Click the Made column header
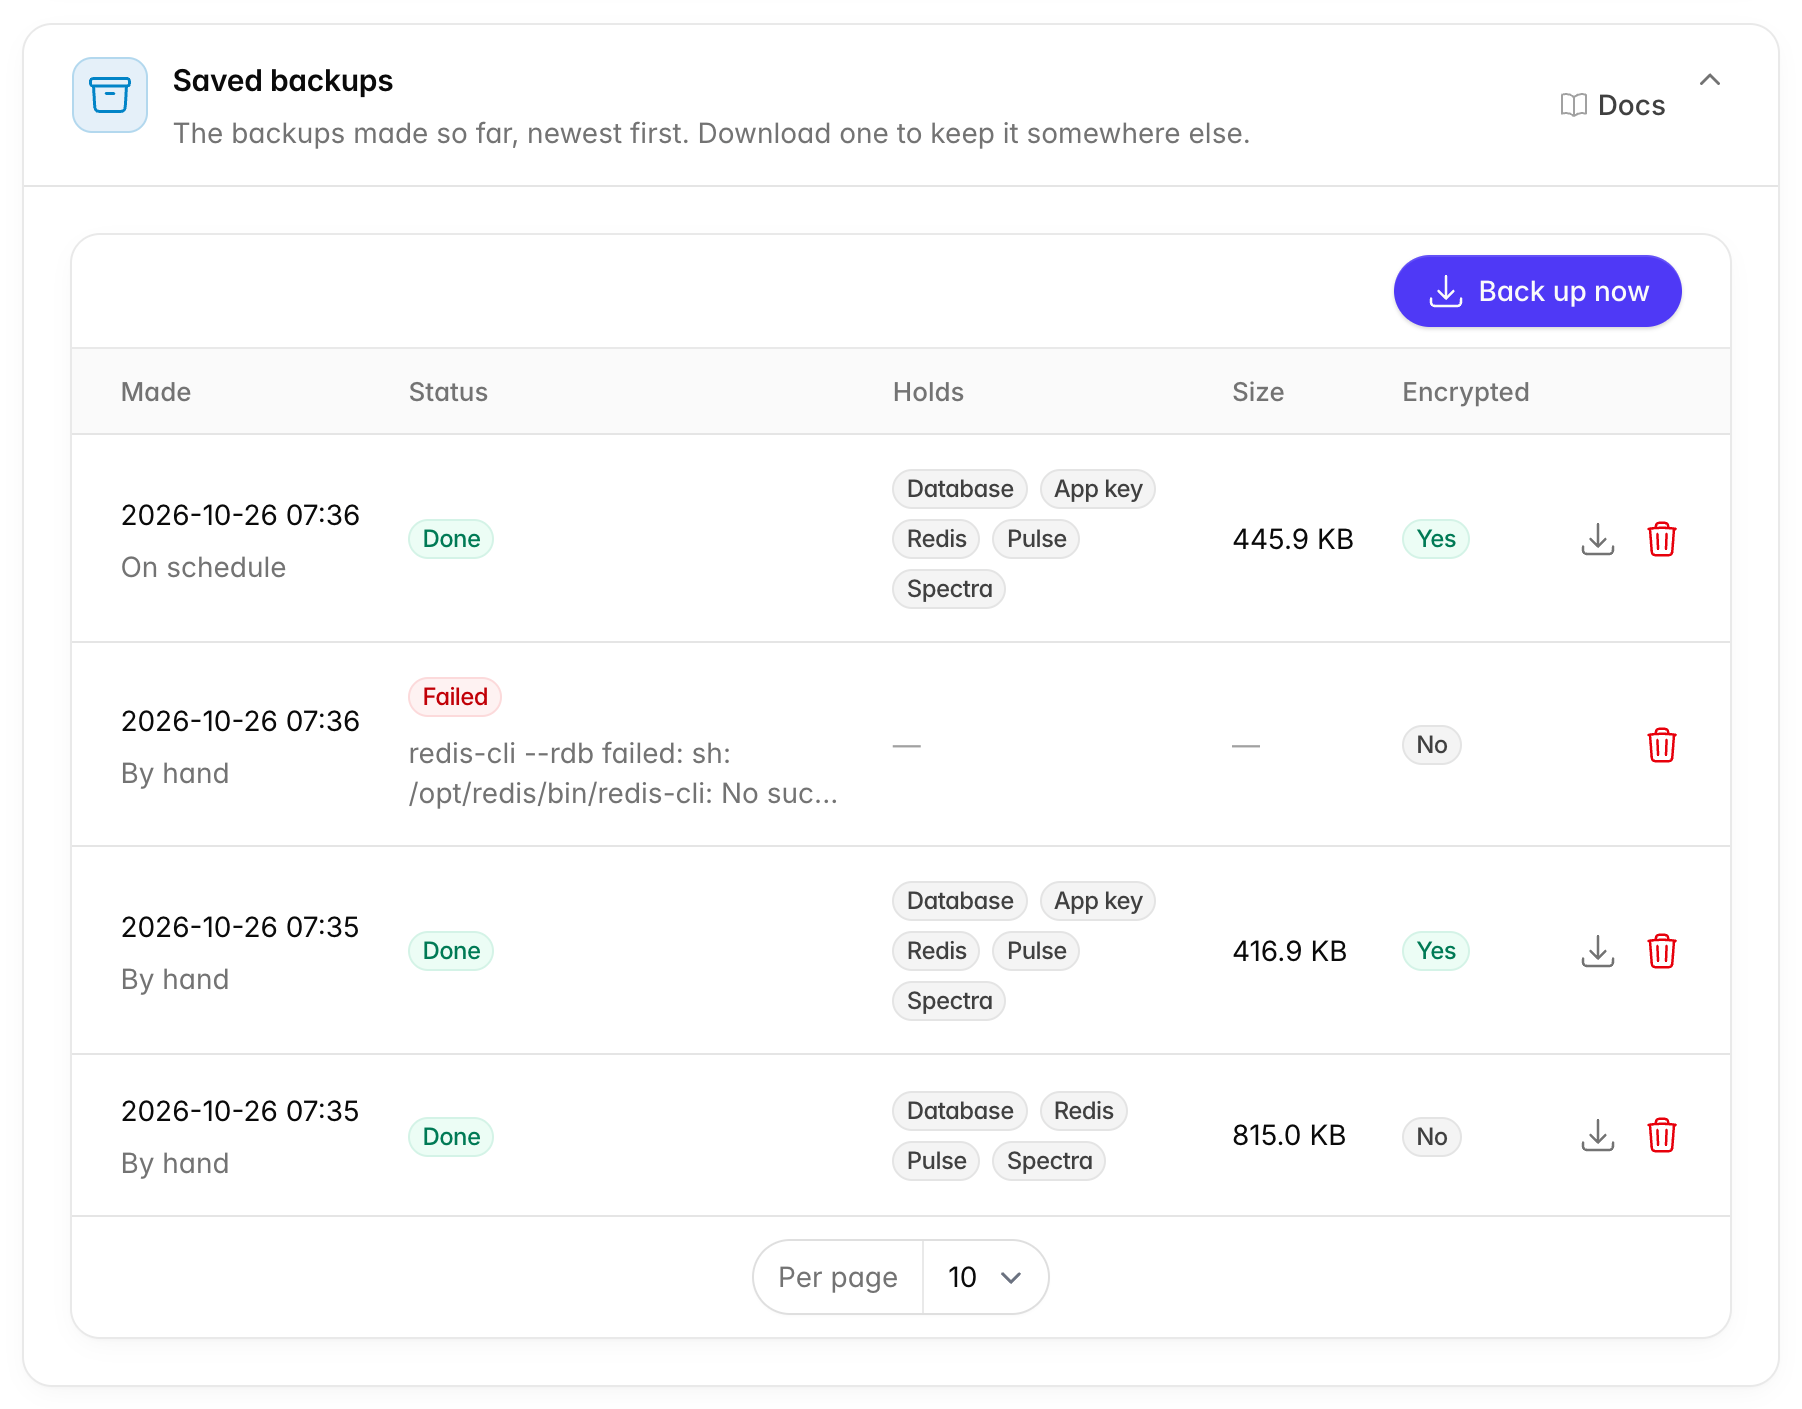 pyautogui.click(x=156, y=392)
